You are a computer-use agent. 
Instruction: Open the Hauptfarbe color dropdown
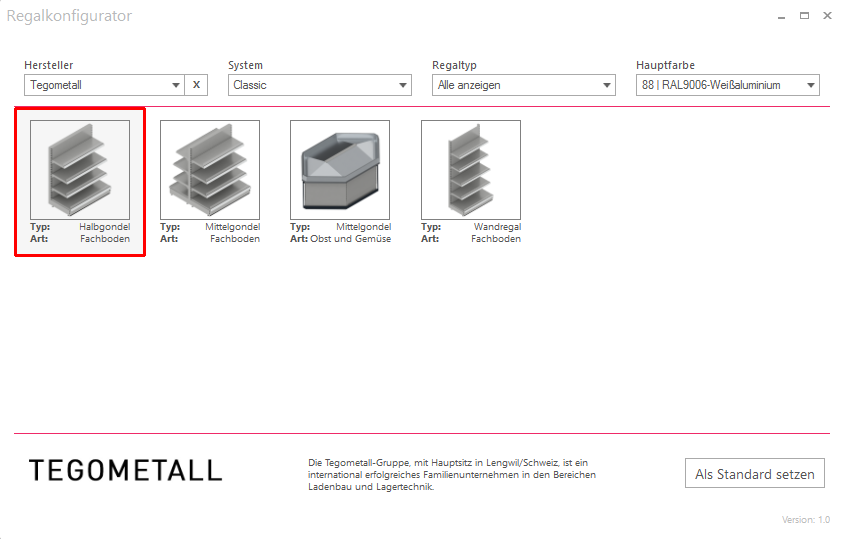(727, 85)
